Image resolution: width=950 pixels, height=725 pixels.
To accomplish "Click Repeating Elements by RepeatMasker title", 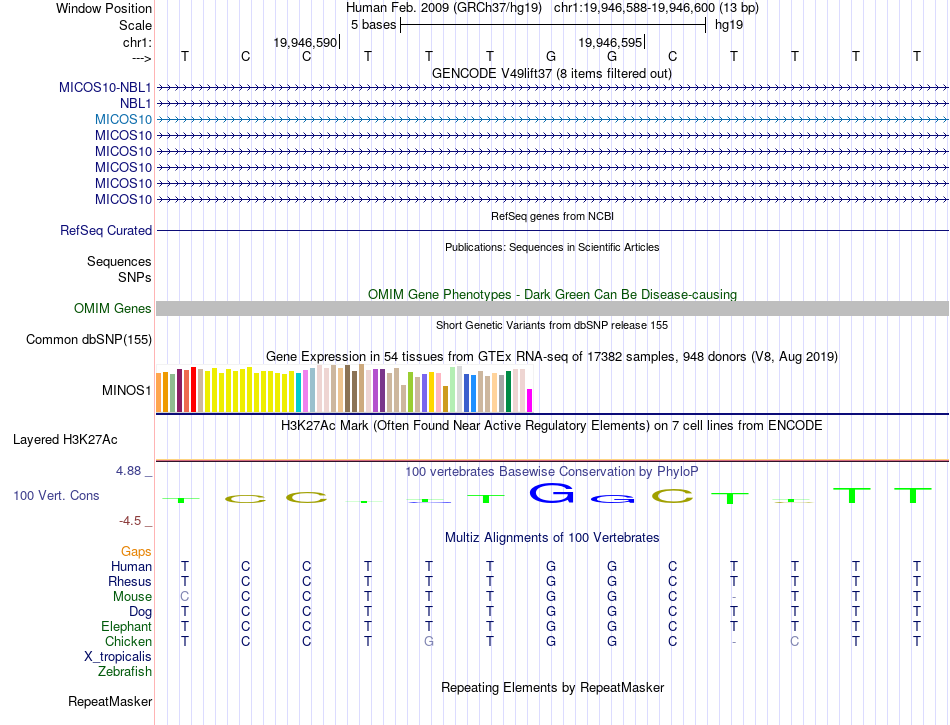I will click(x=552, y=687).
